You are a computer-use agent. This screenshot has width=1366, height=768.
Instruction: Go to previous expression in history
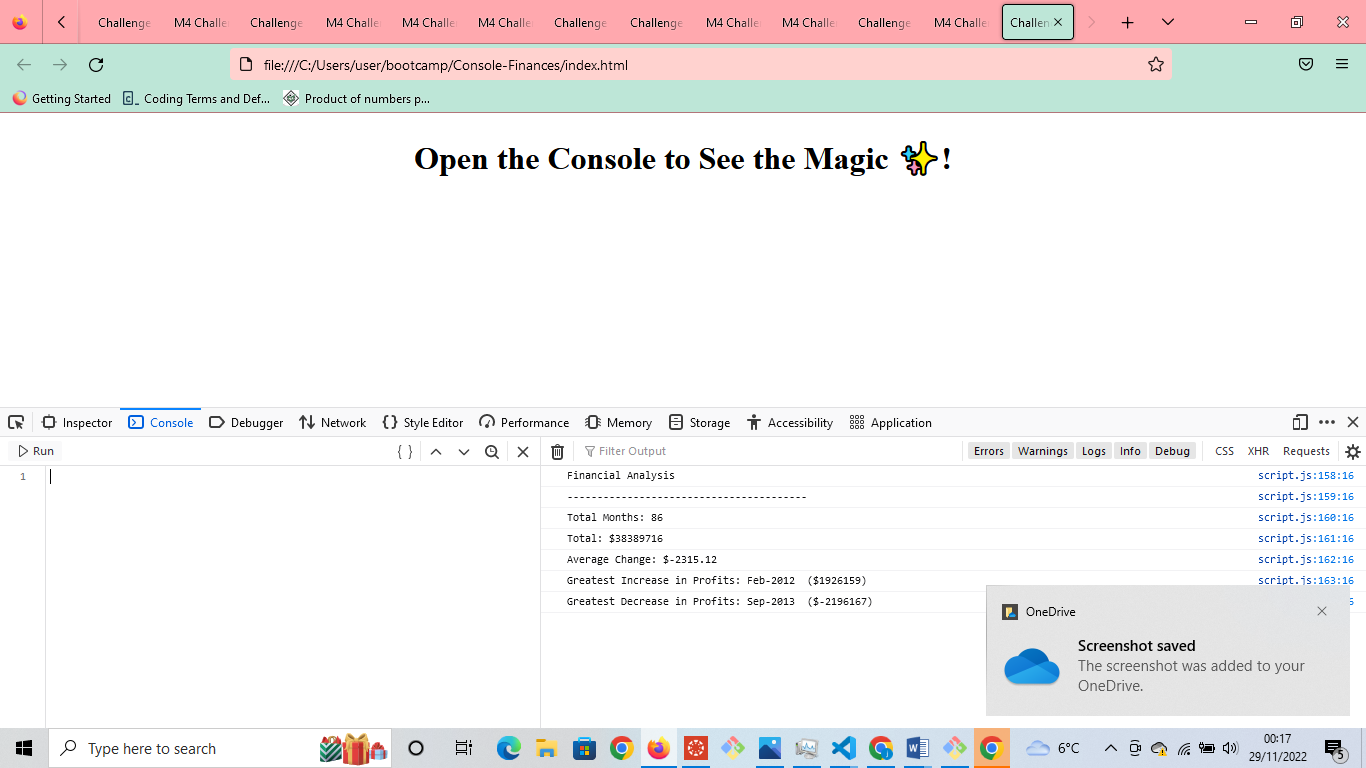436,451
